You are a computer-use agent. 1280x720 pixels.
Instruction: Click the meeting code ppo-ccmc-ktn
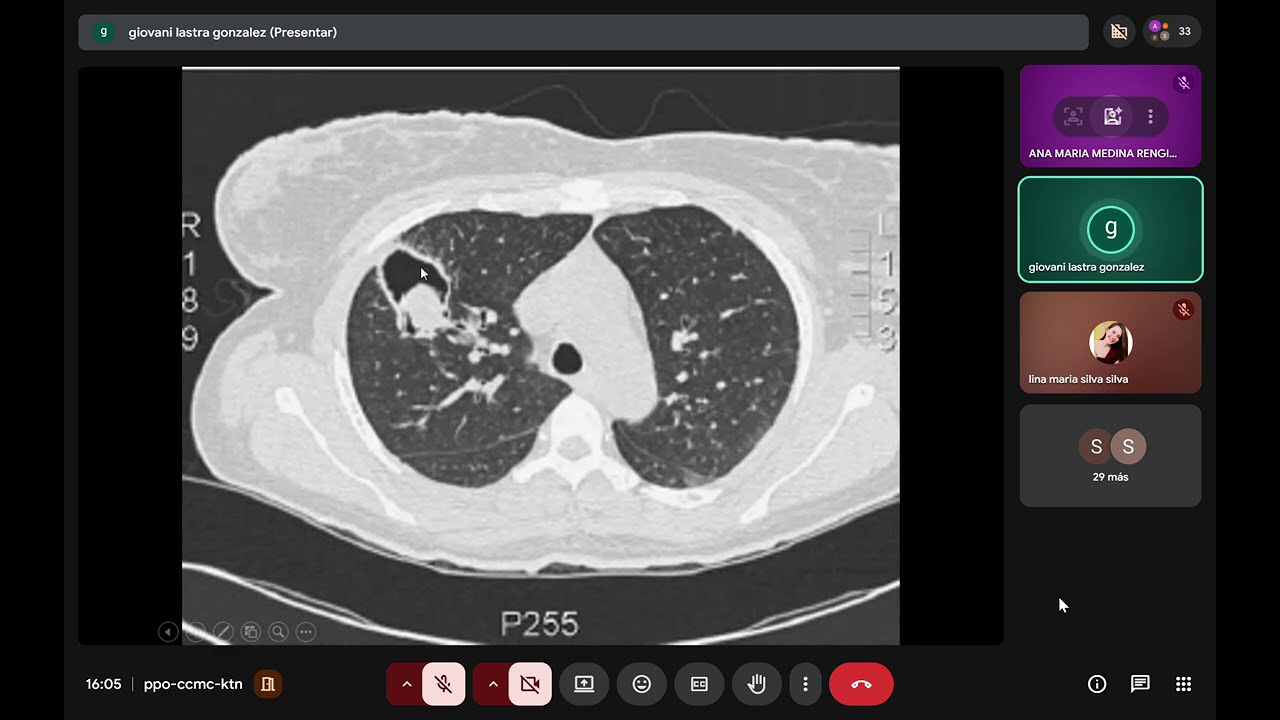pos(193,684)
